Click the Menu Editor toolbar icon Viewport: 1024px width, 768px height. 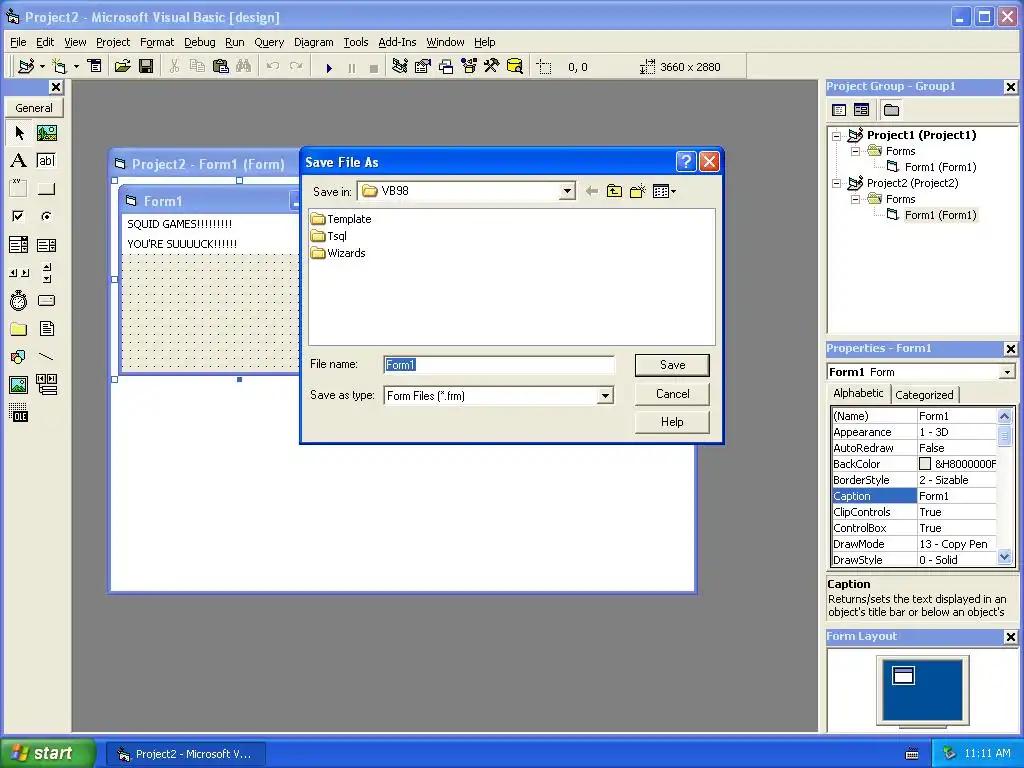[x=95, y=66]
